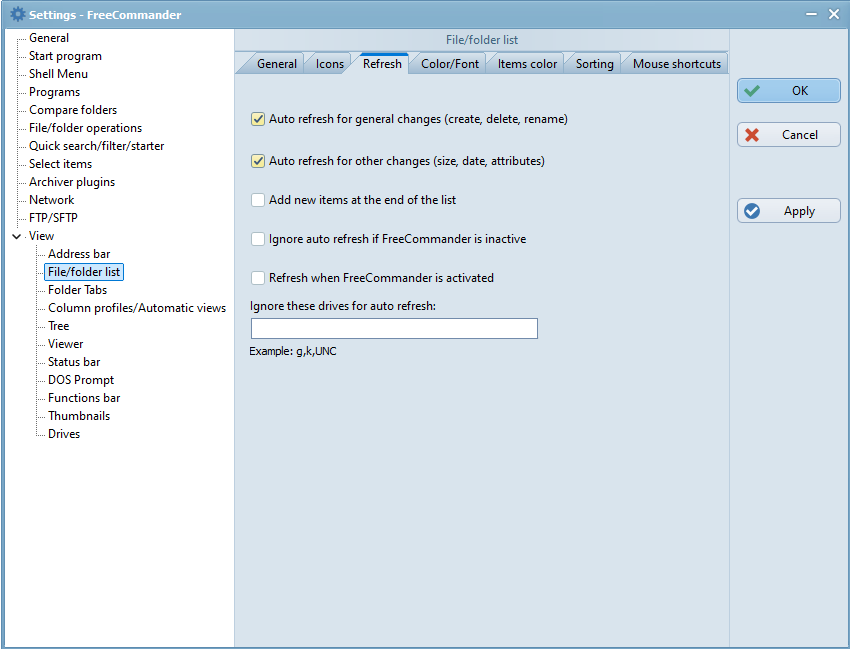Screen dimensions: 850x649
Task: Switch to the Icons tab
Action: 330,63
